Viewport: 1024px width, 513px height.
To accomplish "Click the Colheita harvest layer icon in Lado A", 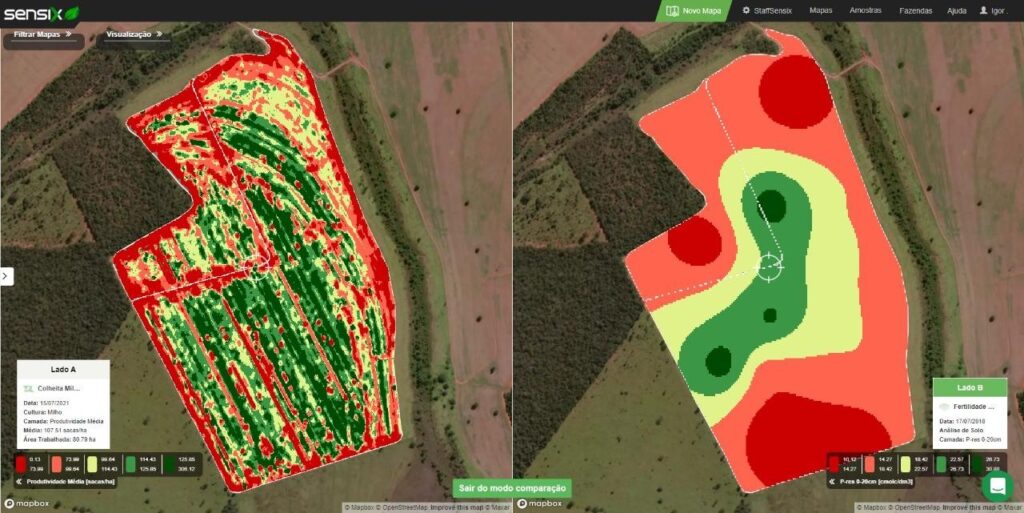I will 28,387.
